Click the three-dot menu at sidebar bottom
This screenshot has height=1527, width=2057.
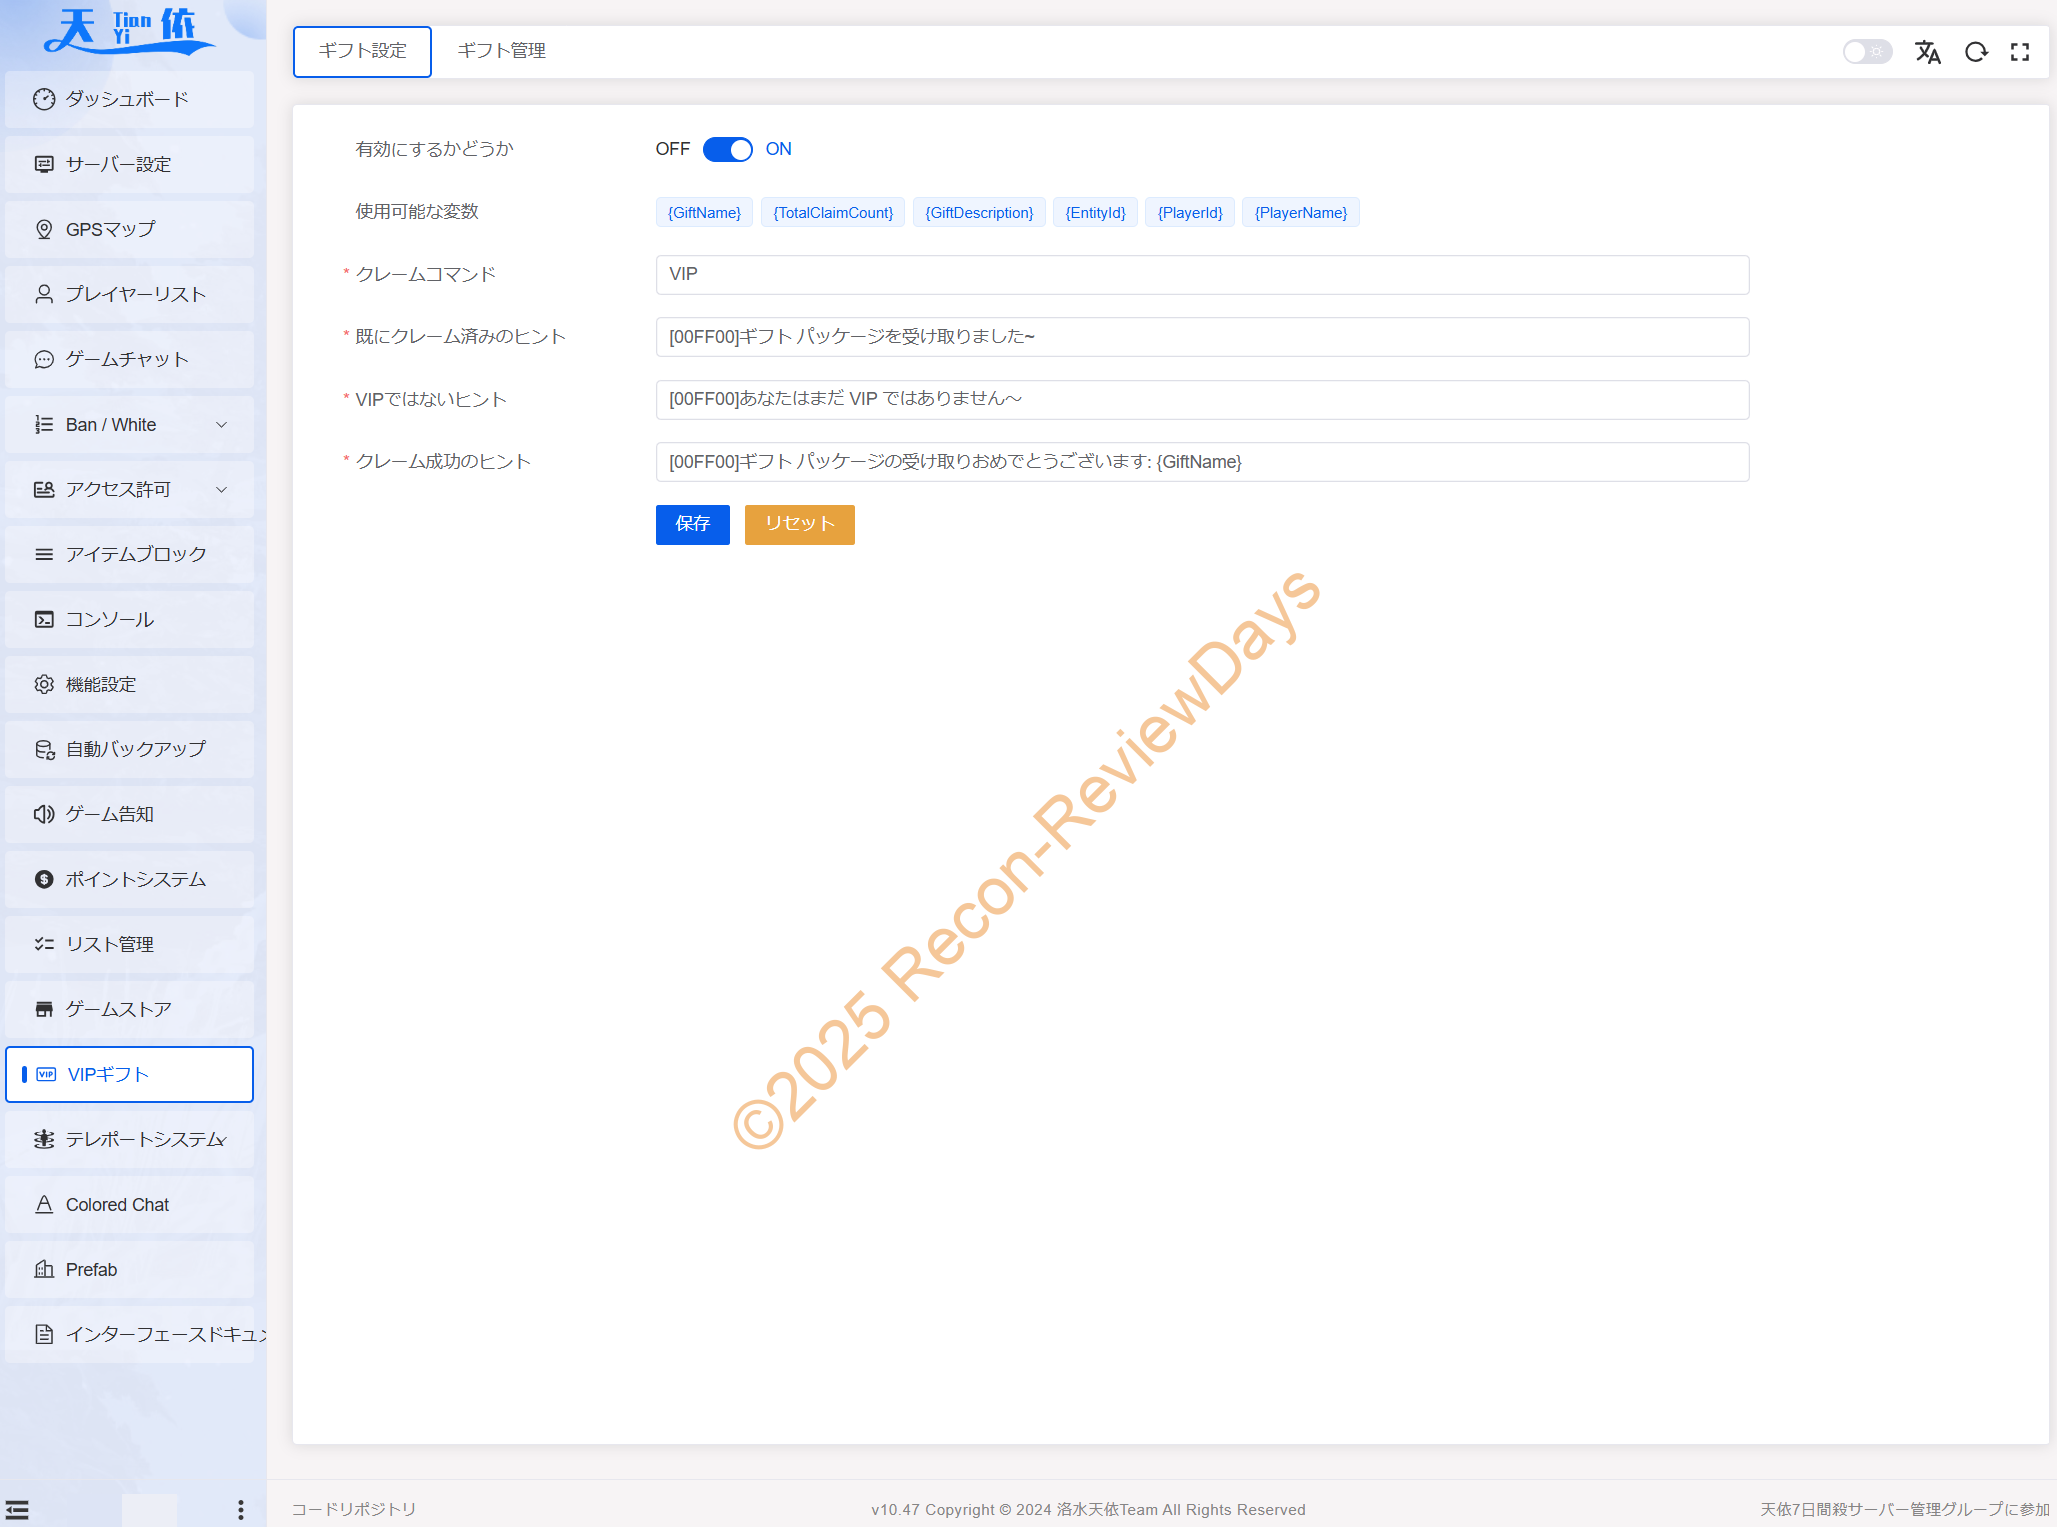tap(240, 1509)
